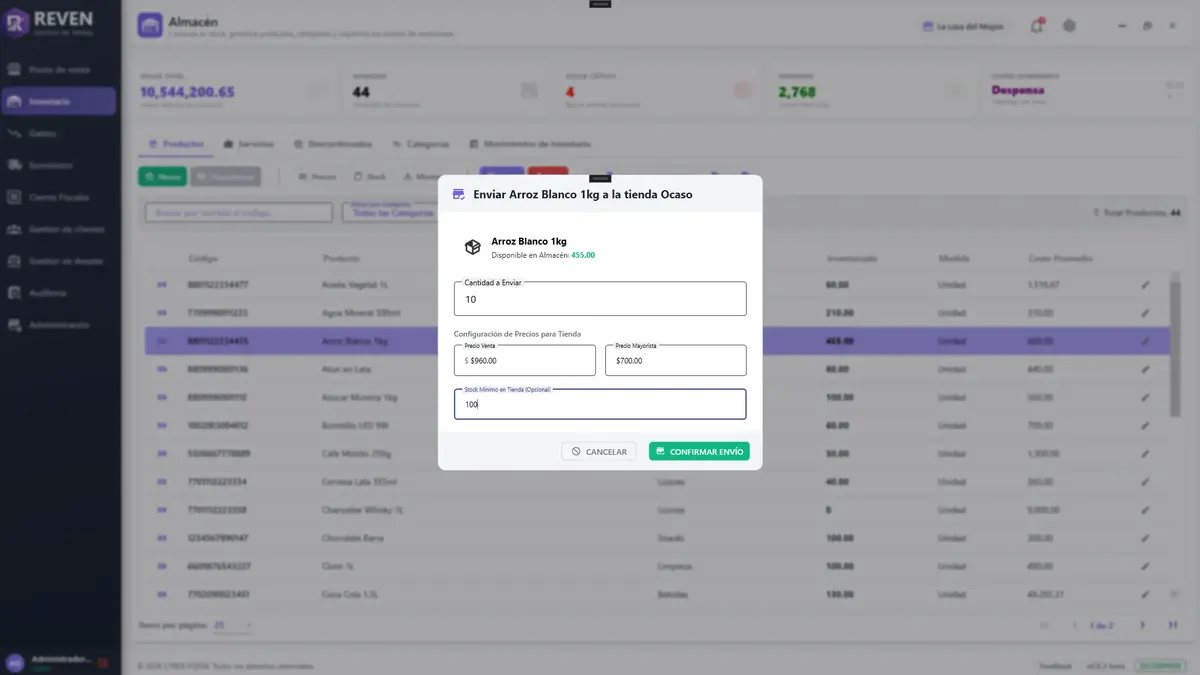Viewport: 1200px width, 675px height.
Task: Click the Coca Cola 1.5L product name
Action: 352,594
